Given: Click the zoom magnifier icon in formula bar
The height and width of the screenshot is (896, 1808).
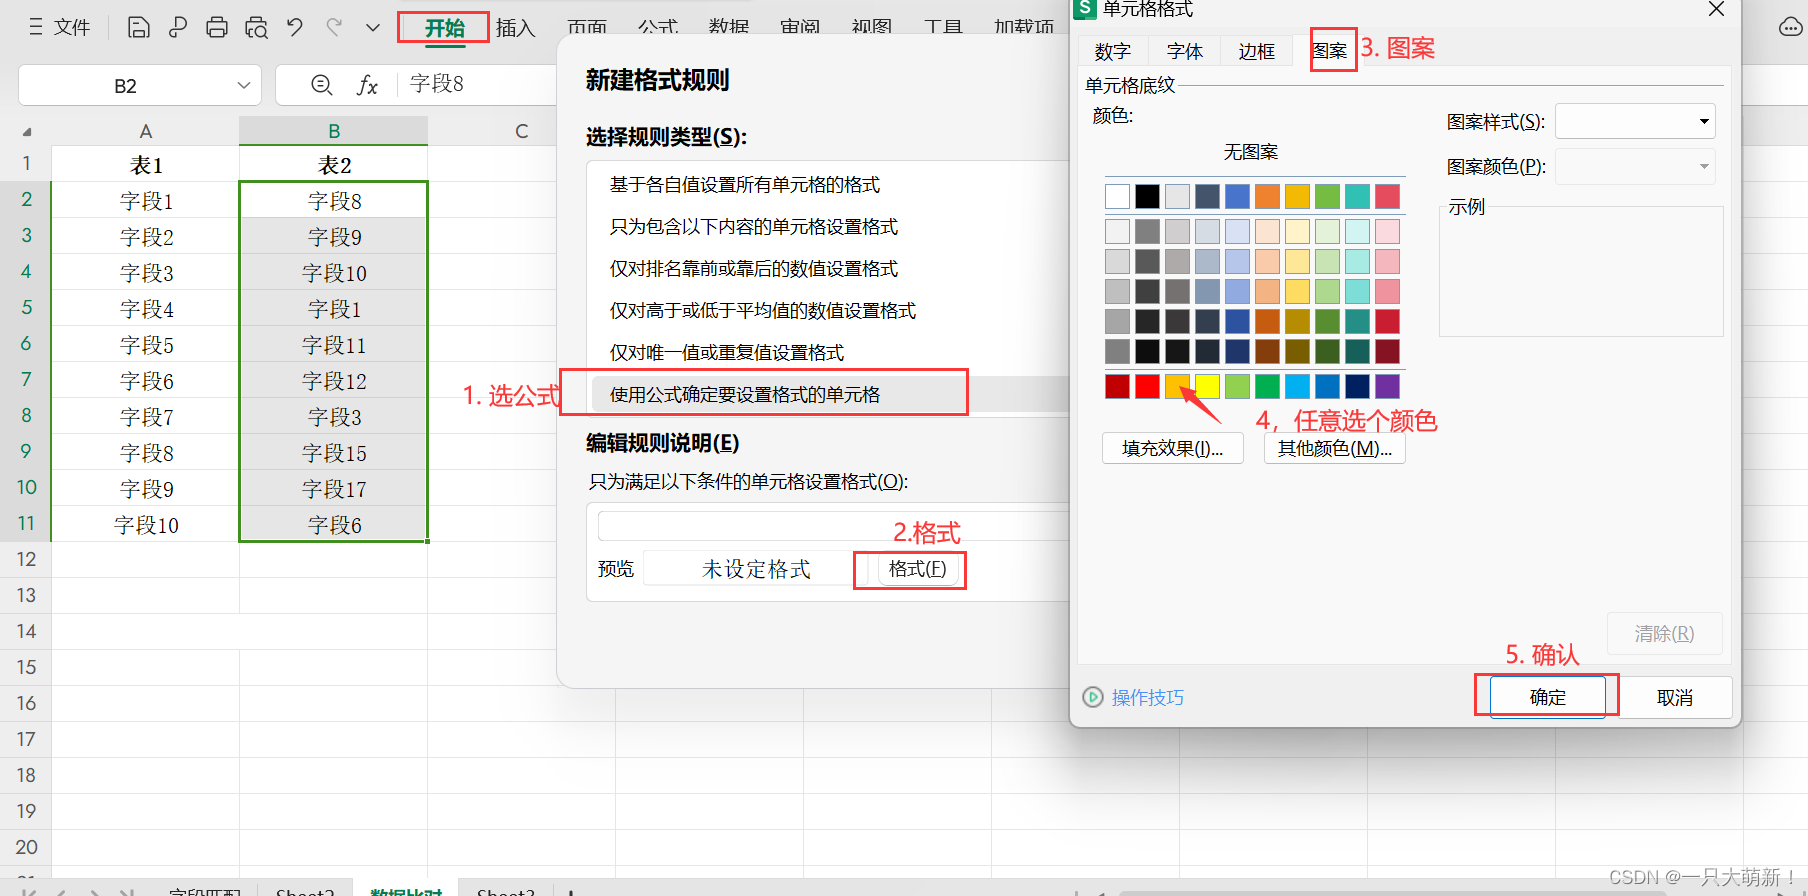Looking at the screenshot, I should [322, 85].
